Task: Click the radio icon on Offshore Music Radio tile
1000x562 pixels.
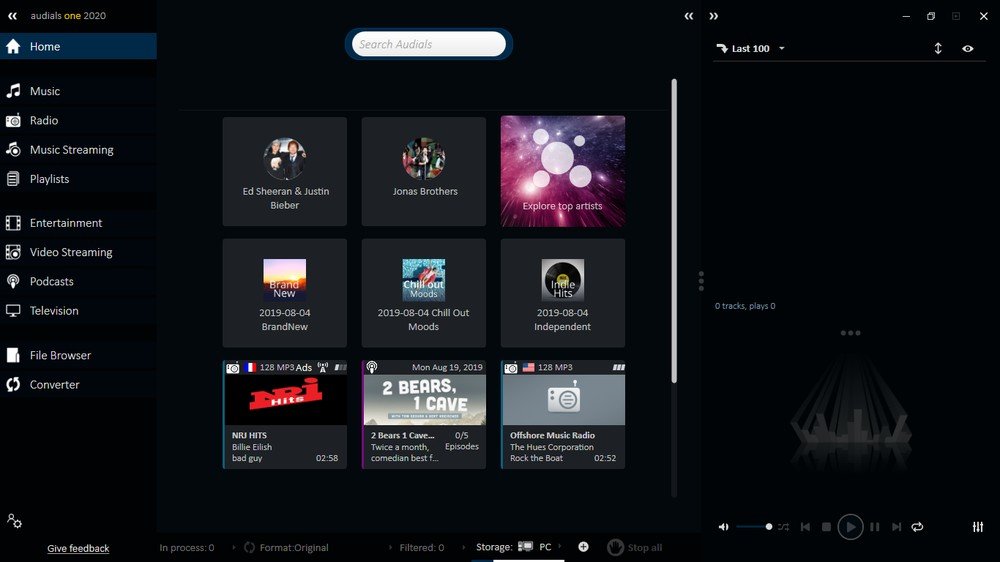Action: coord(511,368)
